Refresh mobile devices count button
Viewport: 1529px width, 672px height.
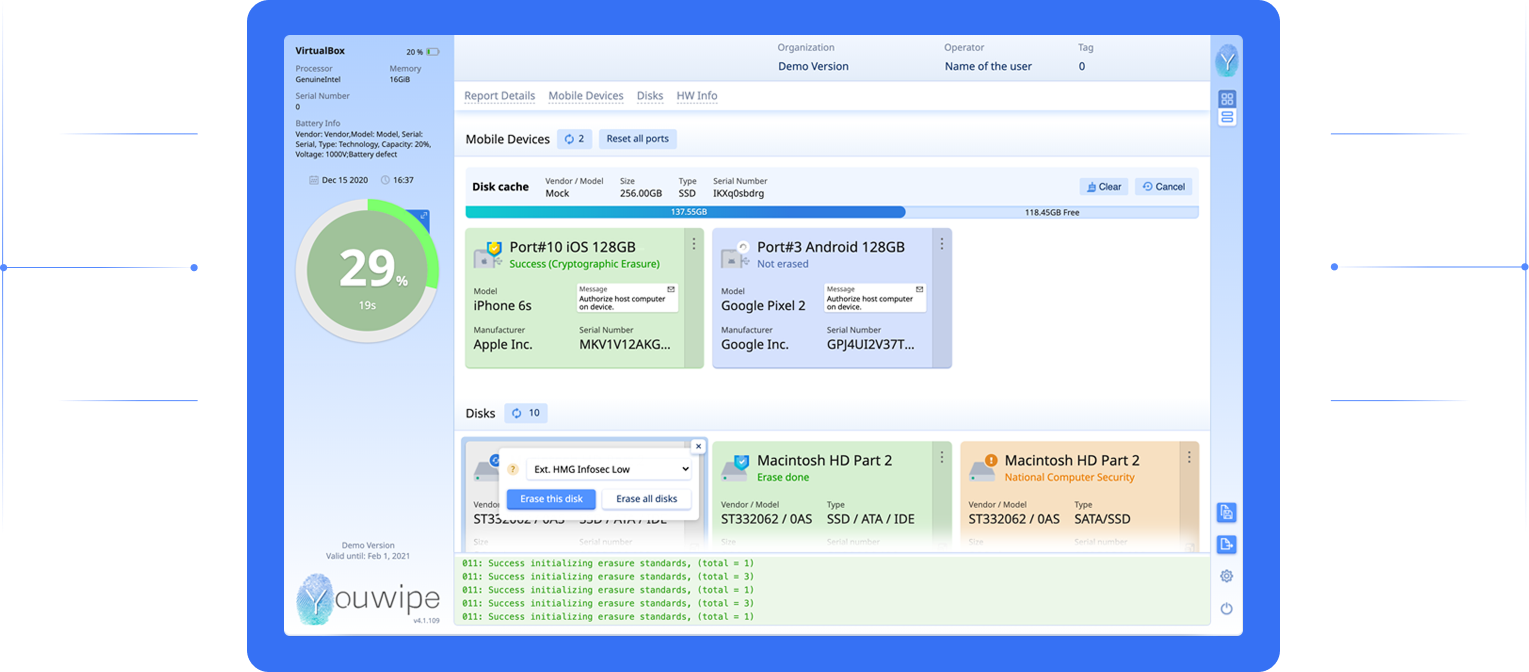pos(575,139)
